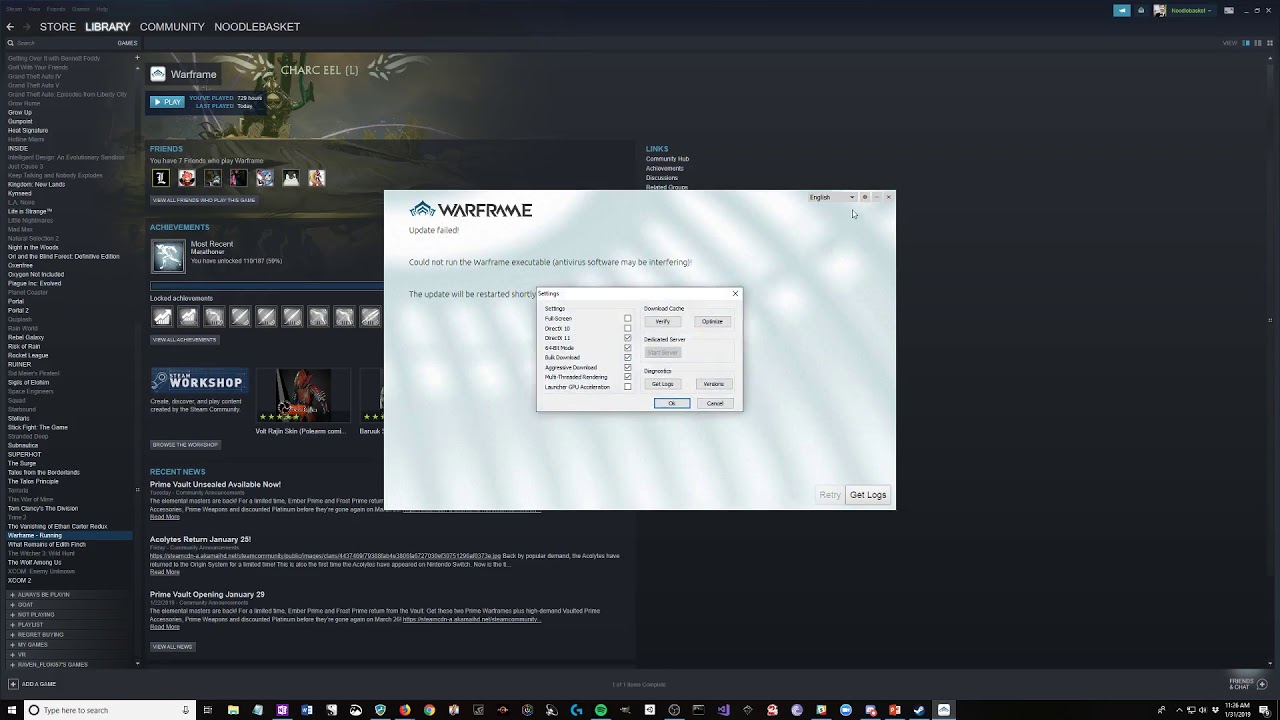Uncheck the DirectX 11 checkbox
The image size is (1280, 720).
click(628, 338)
